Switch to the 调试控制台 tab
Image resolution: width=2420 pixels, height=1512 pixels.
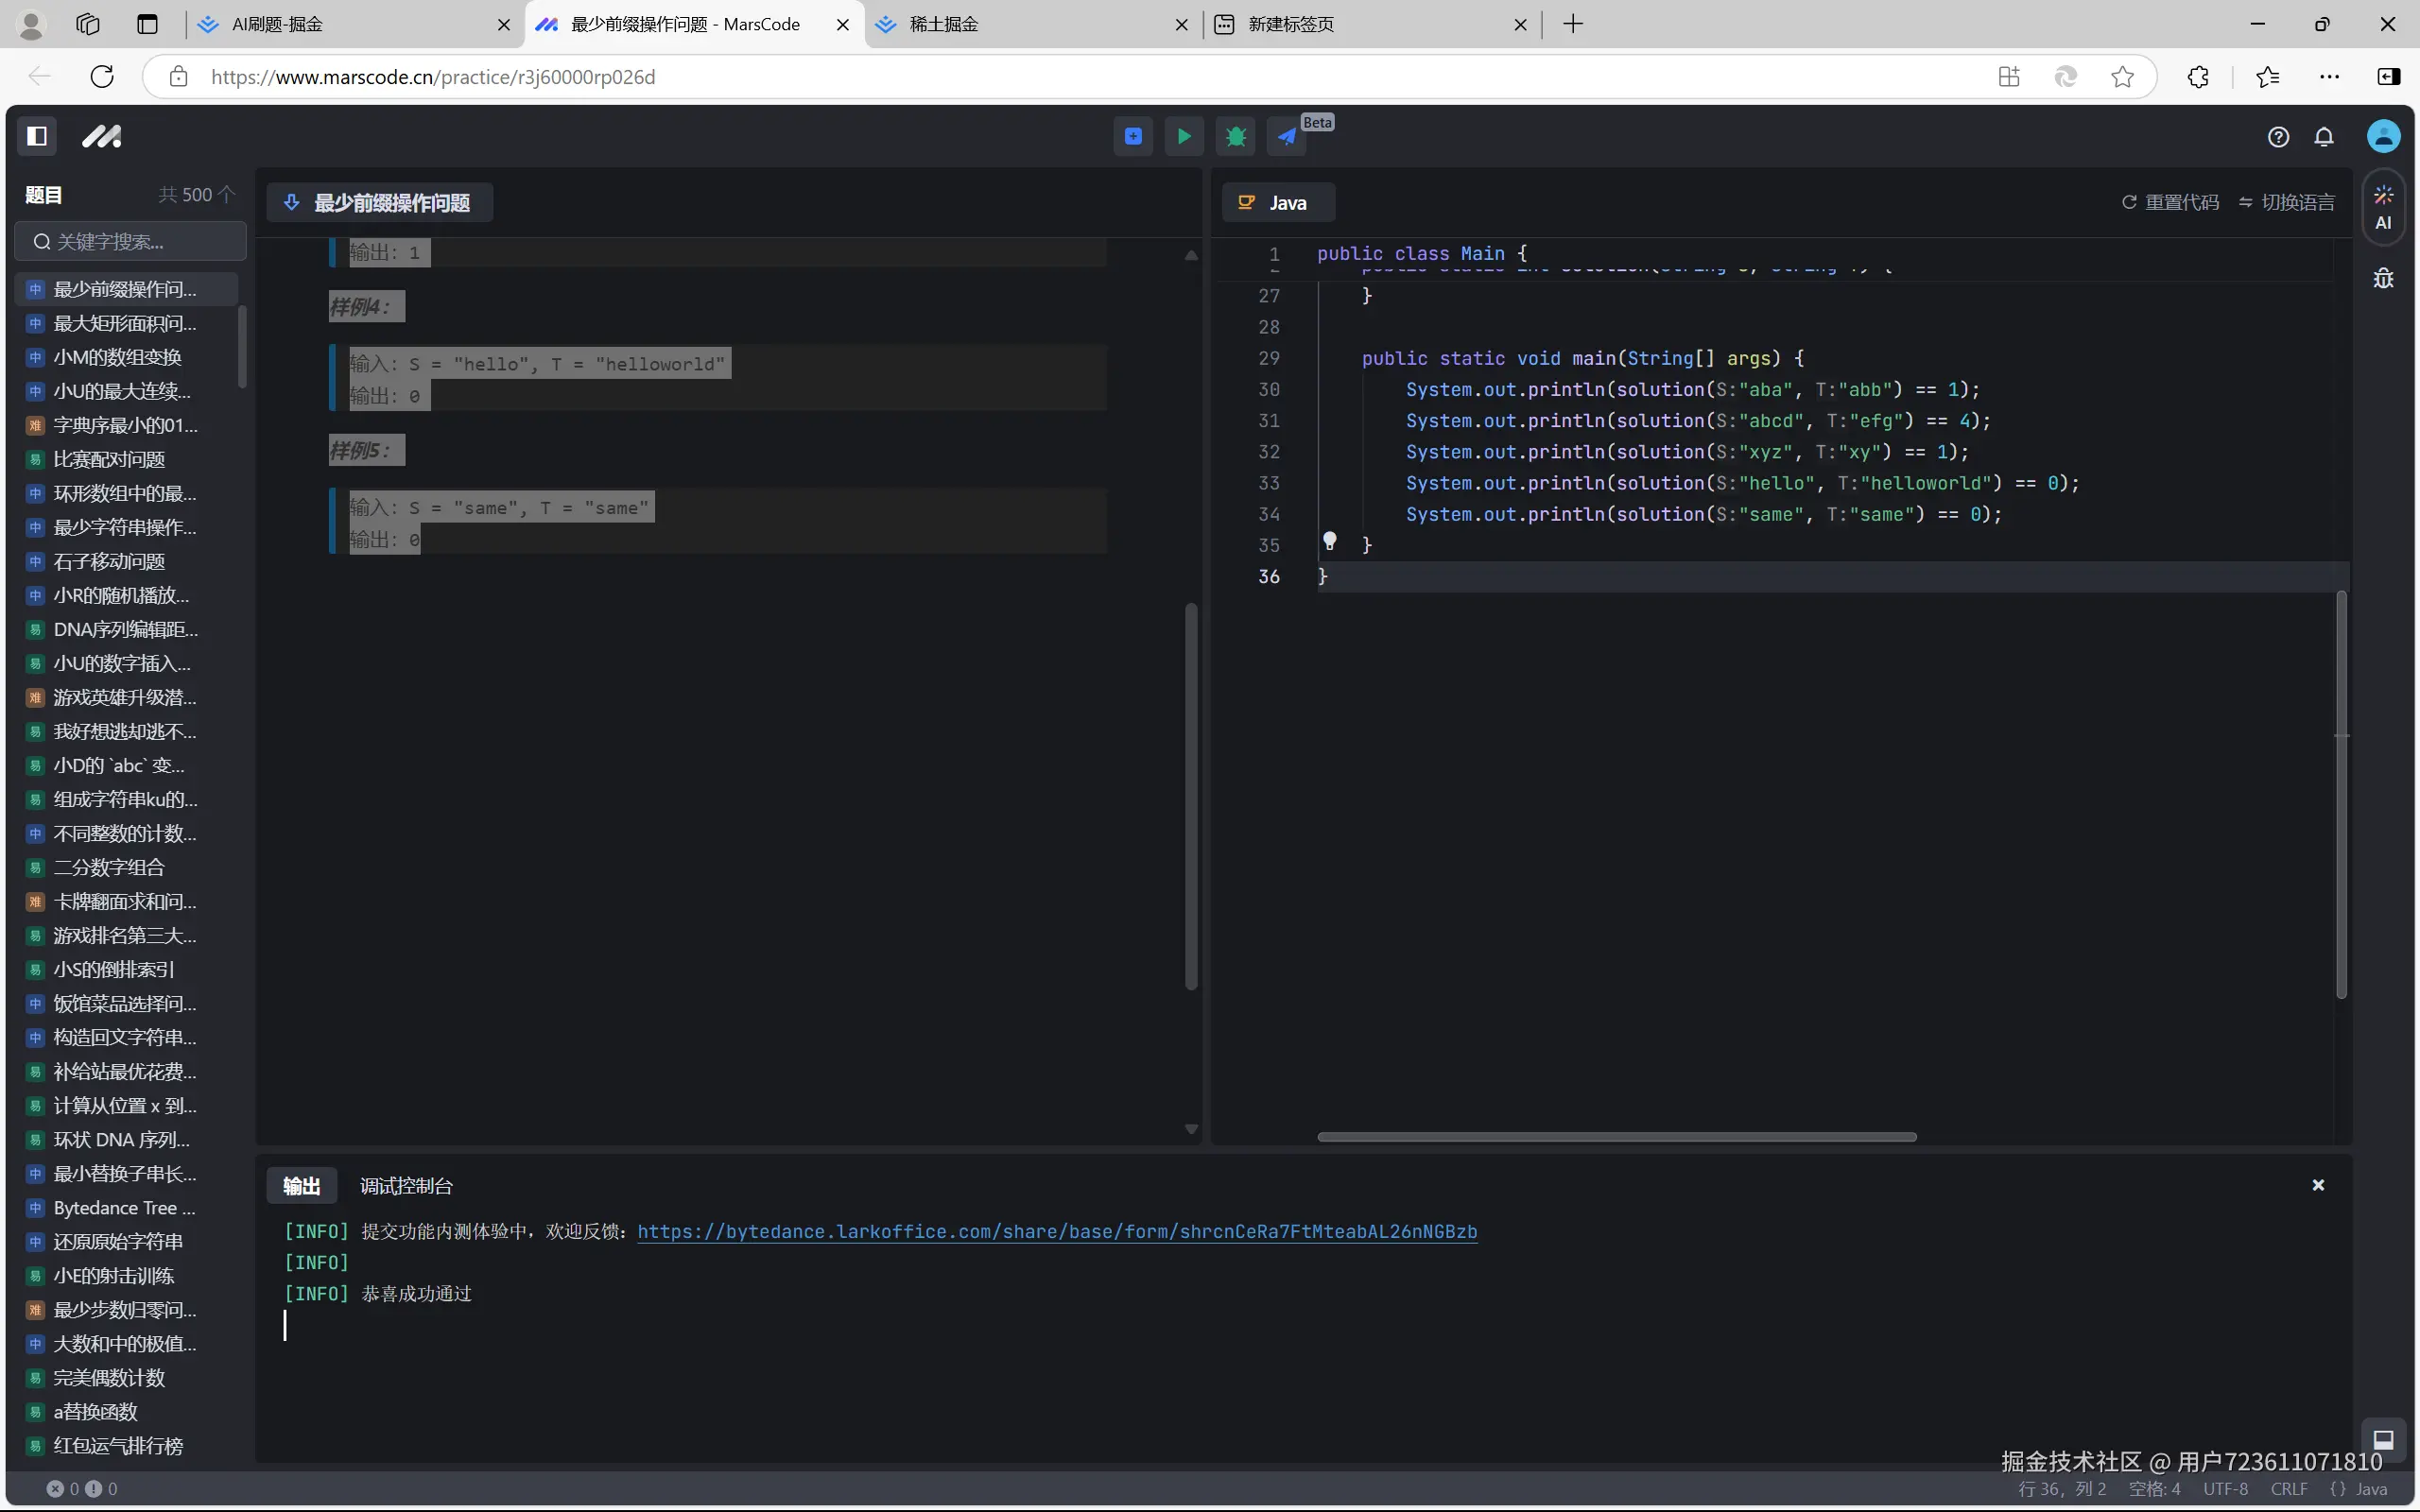406,1186
